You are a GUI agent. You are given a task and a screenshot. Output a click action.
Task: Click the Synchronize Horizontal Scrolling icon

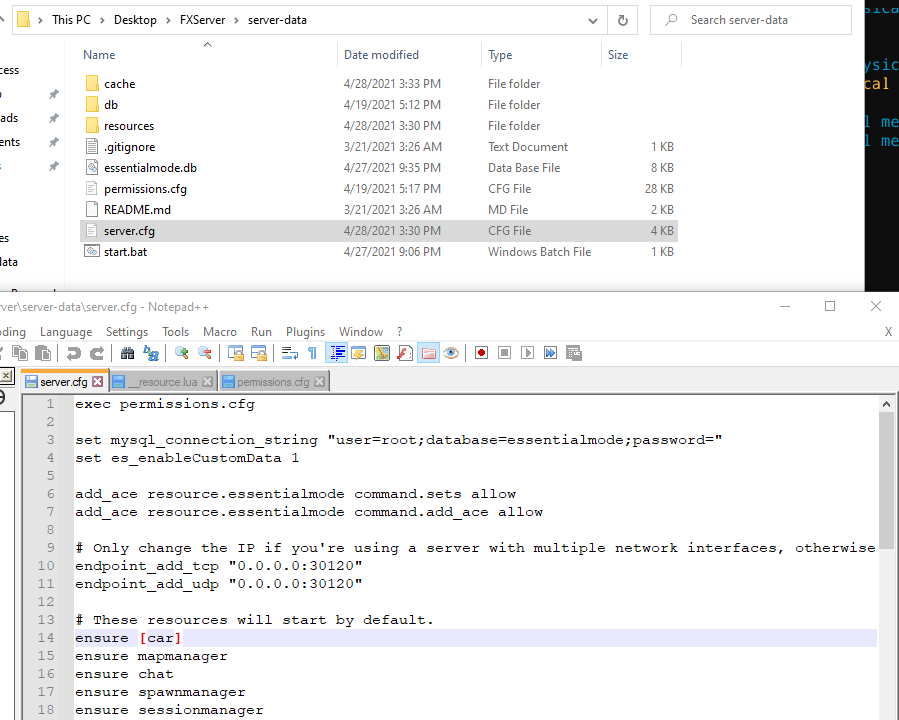[259, 353]
